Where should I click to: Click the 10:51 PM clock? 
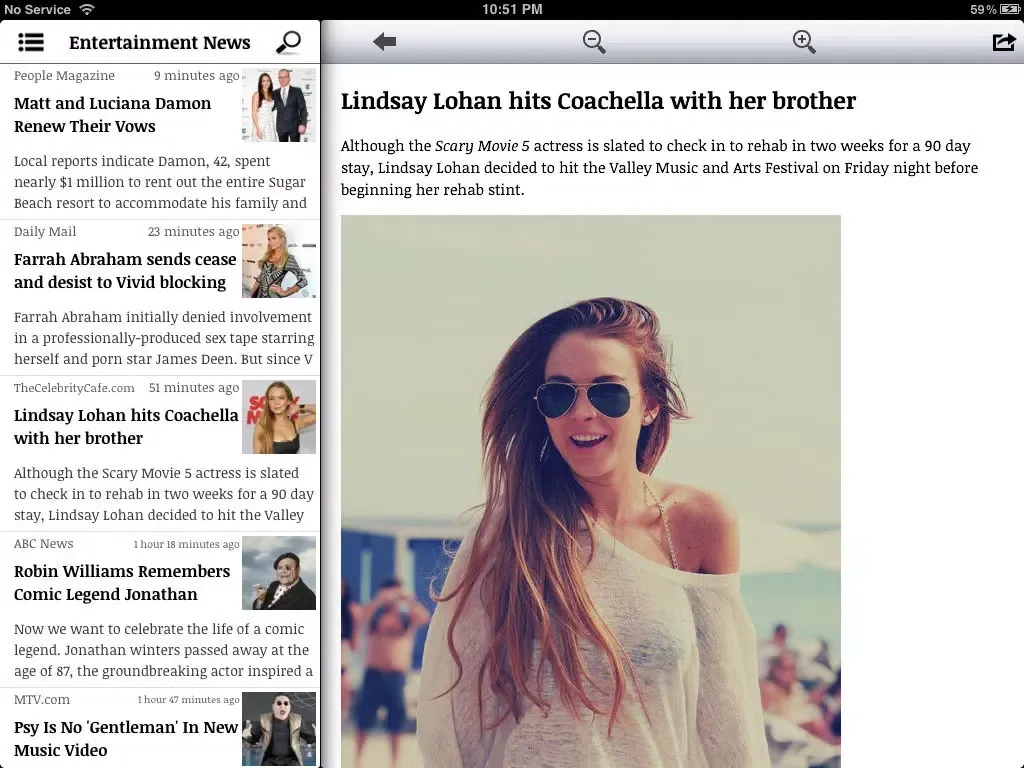point(512,9)
